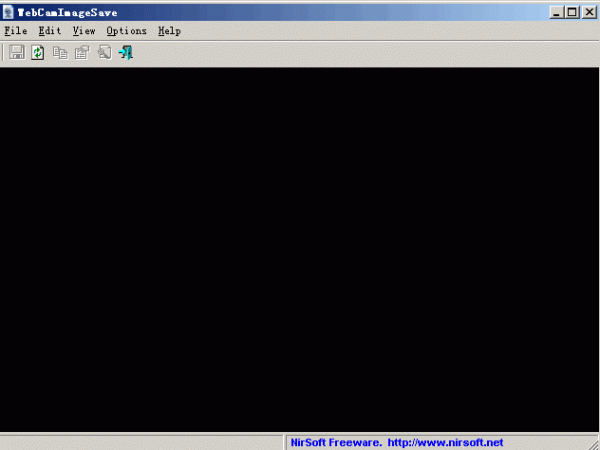Maximize the WebCamImageSave window
Viewport: 600px width, 450px height.
[572, 13]
